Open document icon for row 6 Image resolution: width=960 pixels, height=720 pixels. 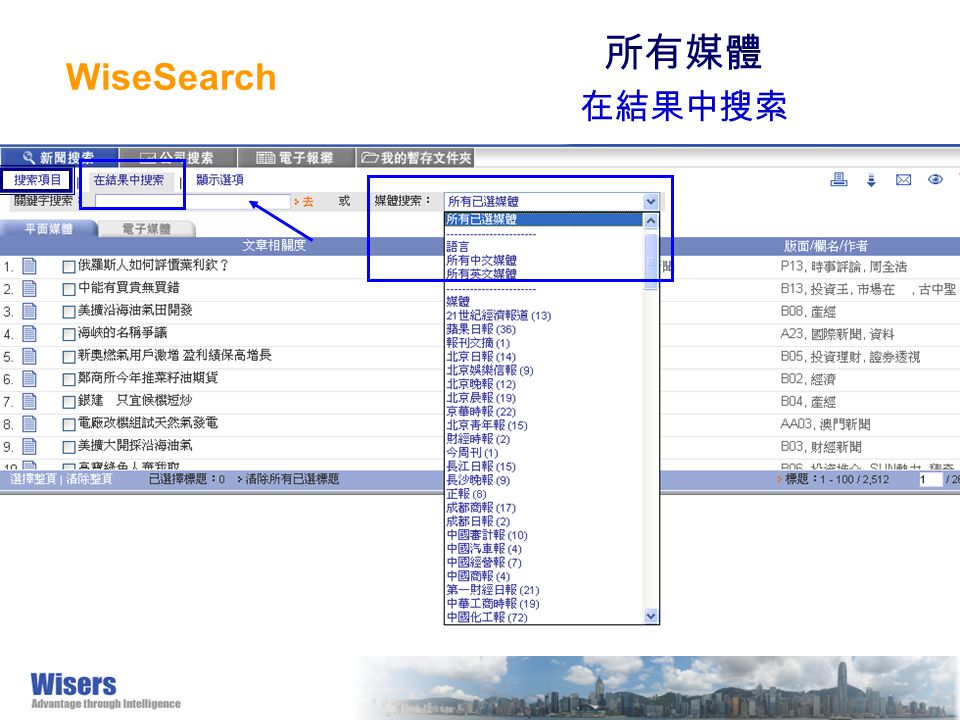point(29,378)
